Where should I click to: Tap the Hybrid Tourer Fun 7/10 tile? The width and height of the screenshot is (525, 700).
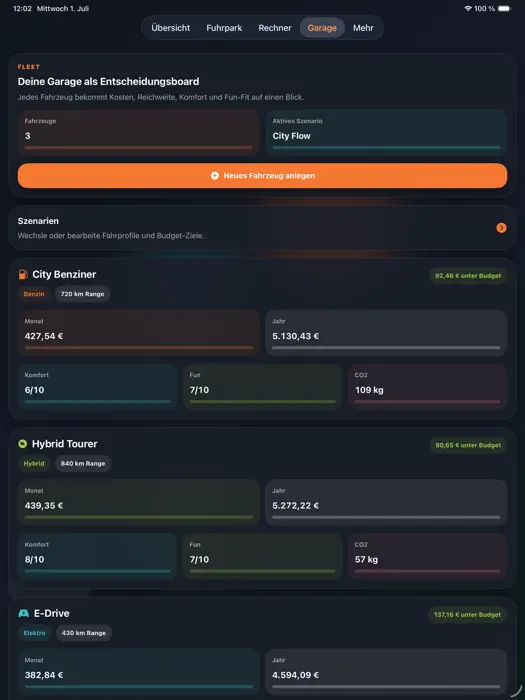pos(262,557)
